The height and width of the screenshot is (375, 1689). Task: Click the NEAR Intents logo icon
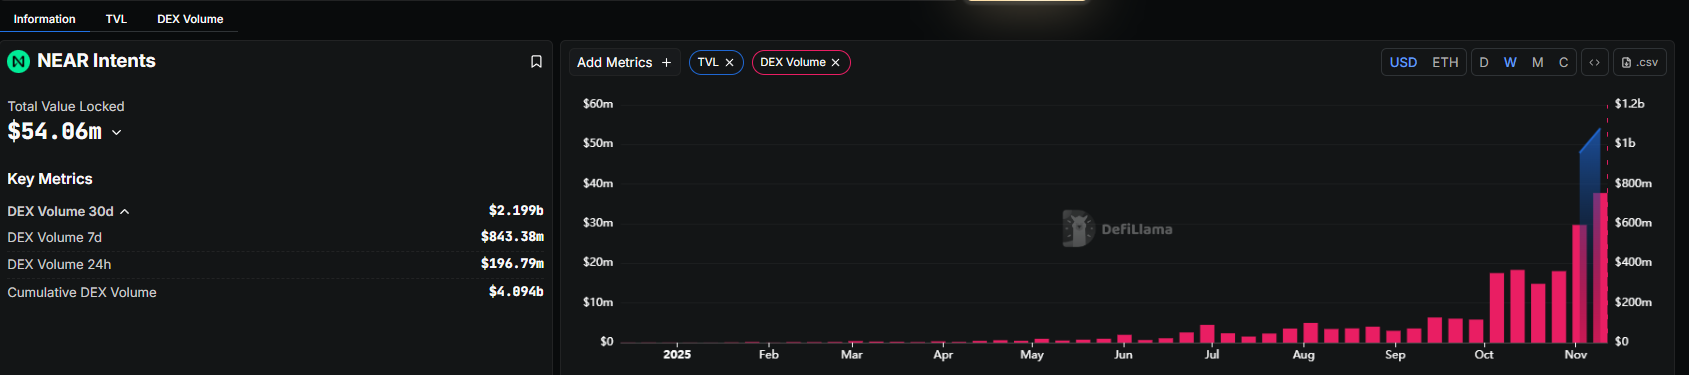click(18, 62)
